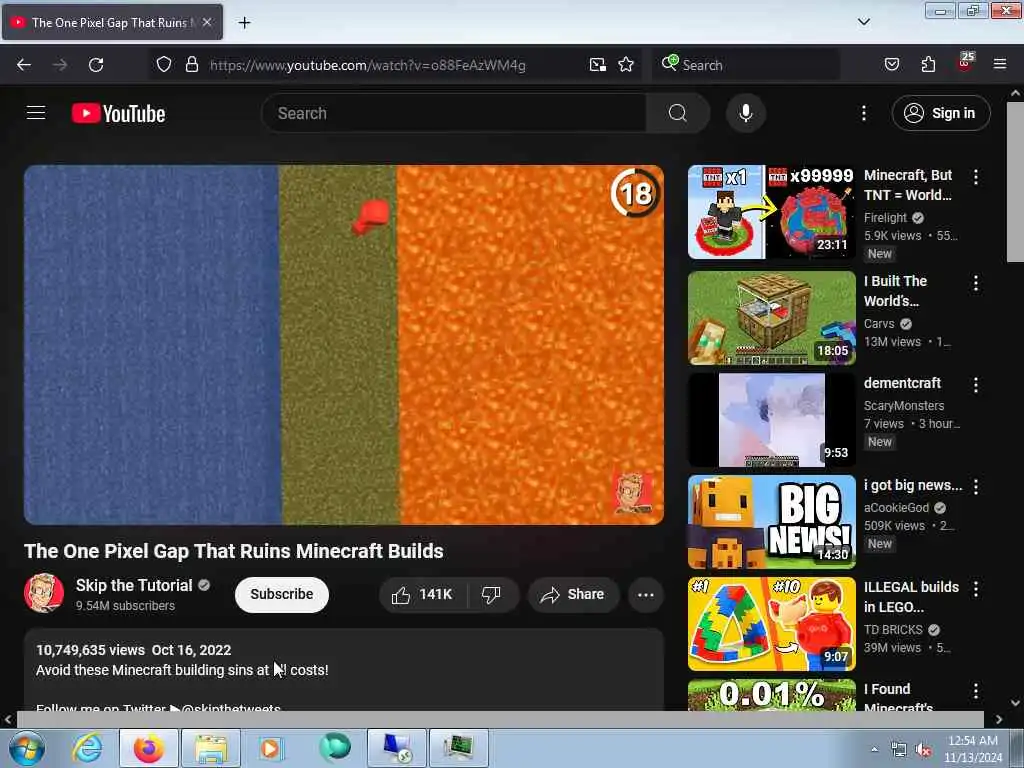
Task: Toggle picture-in-picture icon in address bar
Action: [x=597, y=65]
